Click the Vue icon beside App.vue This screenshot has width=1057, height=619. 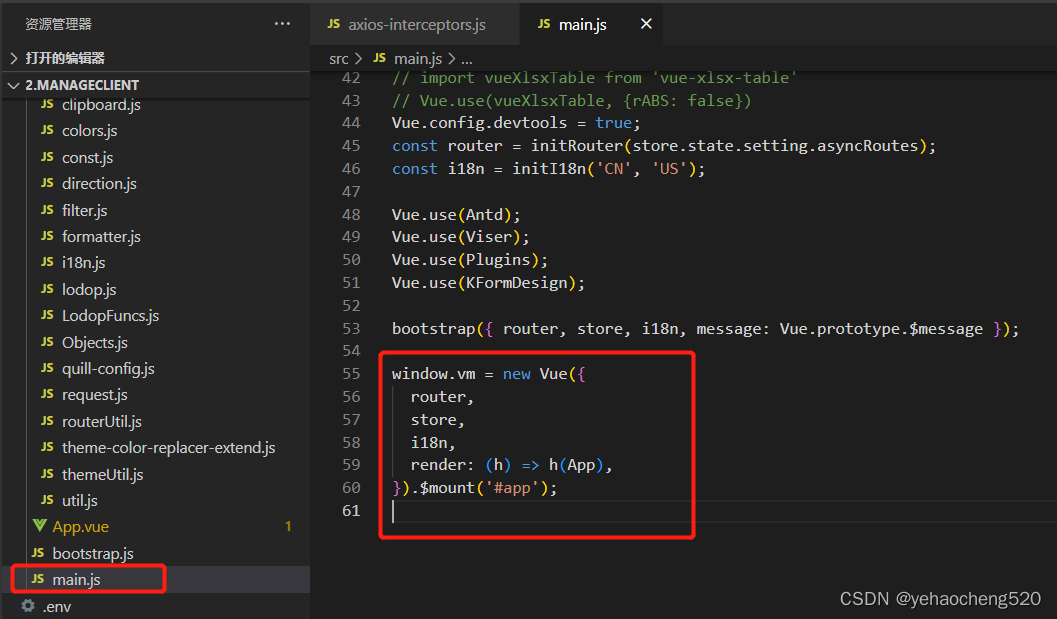[40, 526]
